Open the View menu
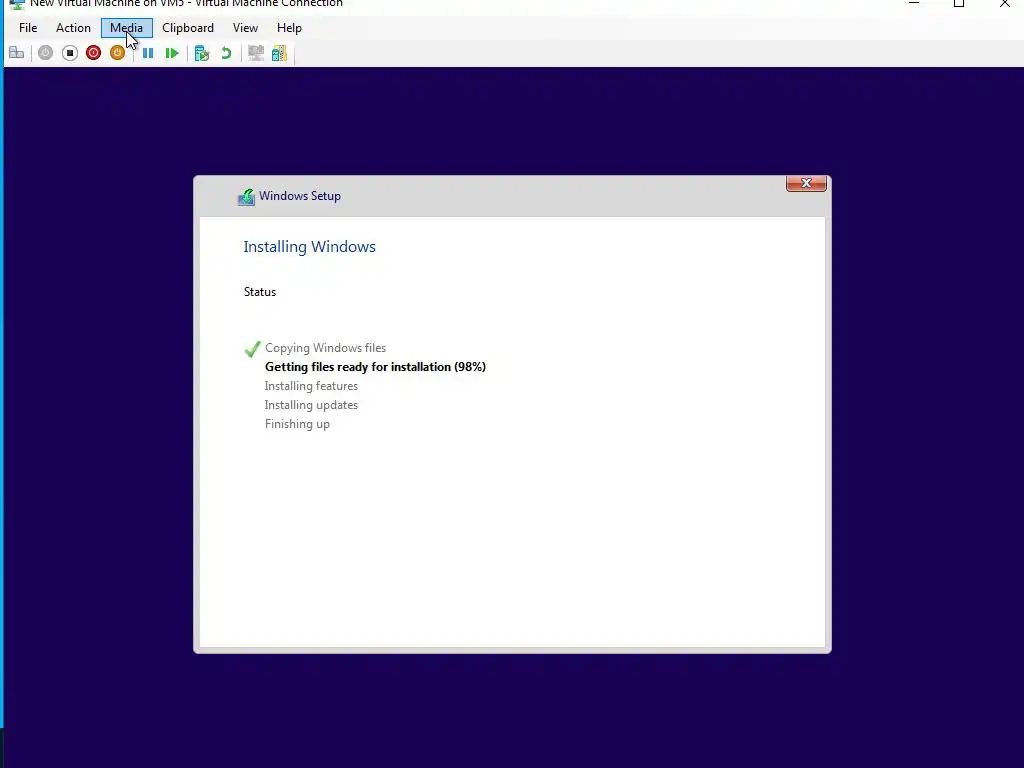The height and width of the screenshot is (768, 1024). click(246, 28)
